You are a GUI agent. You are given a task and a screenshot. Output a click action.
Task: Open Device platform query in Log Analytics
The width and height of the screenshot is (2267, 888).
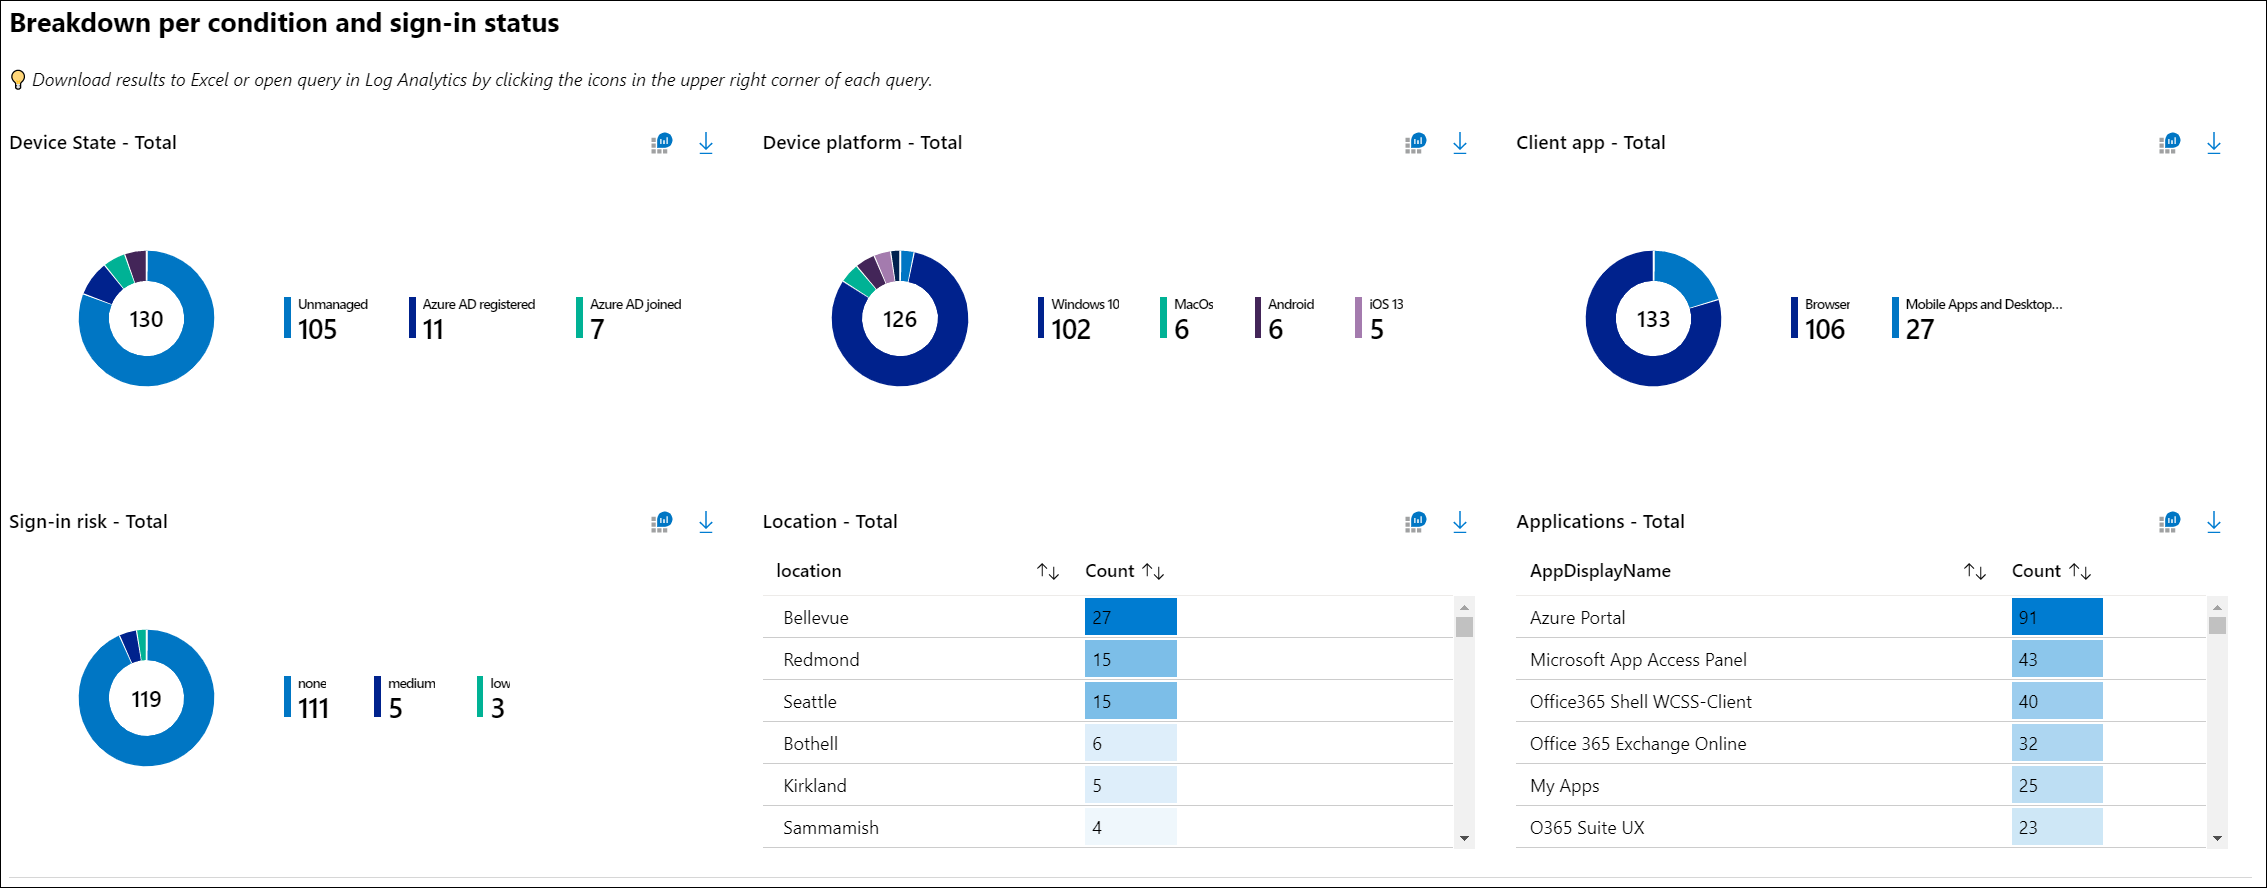tap(1416, 143)
